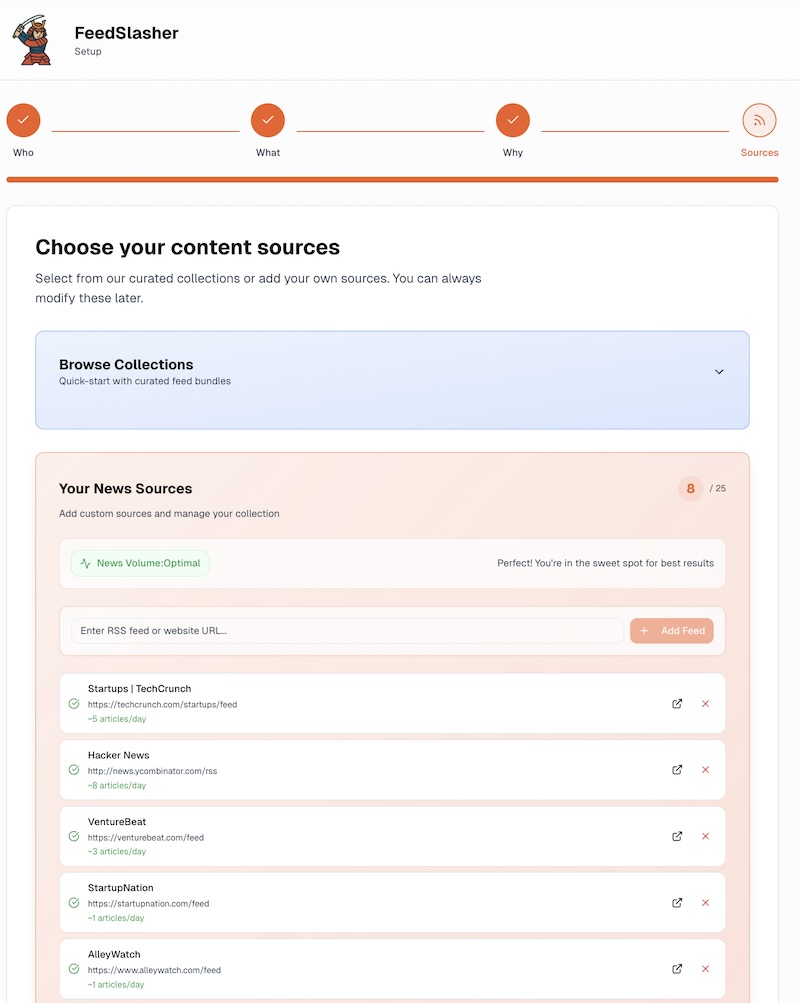Return to the What step
This screenshot has height=1003, width=800.
268,120
